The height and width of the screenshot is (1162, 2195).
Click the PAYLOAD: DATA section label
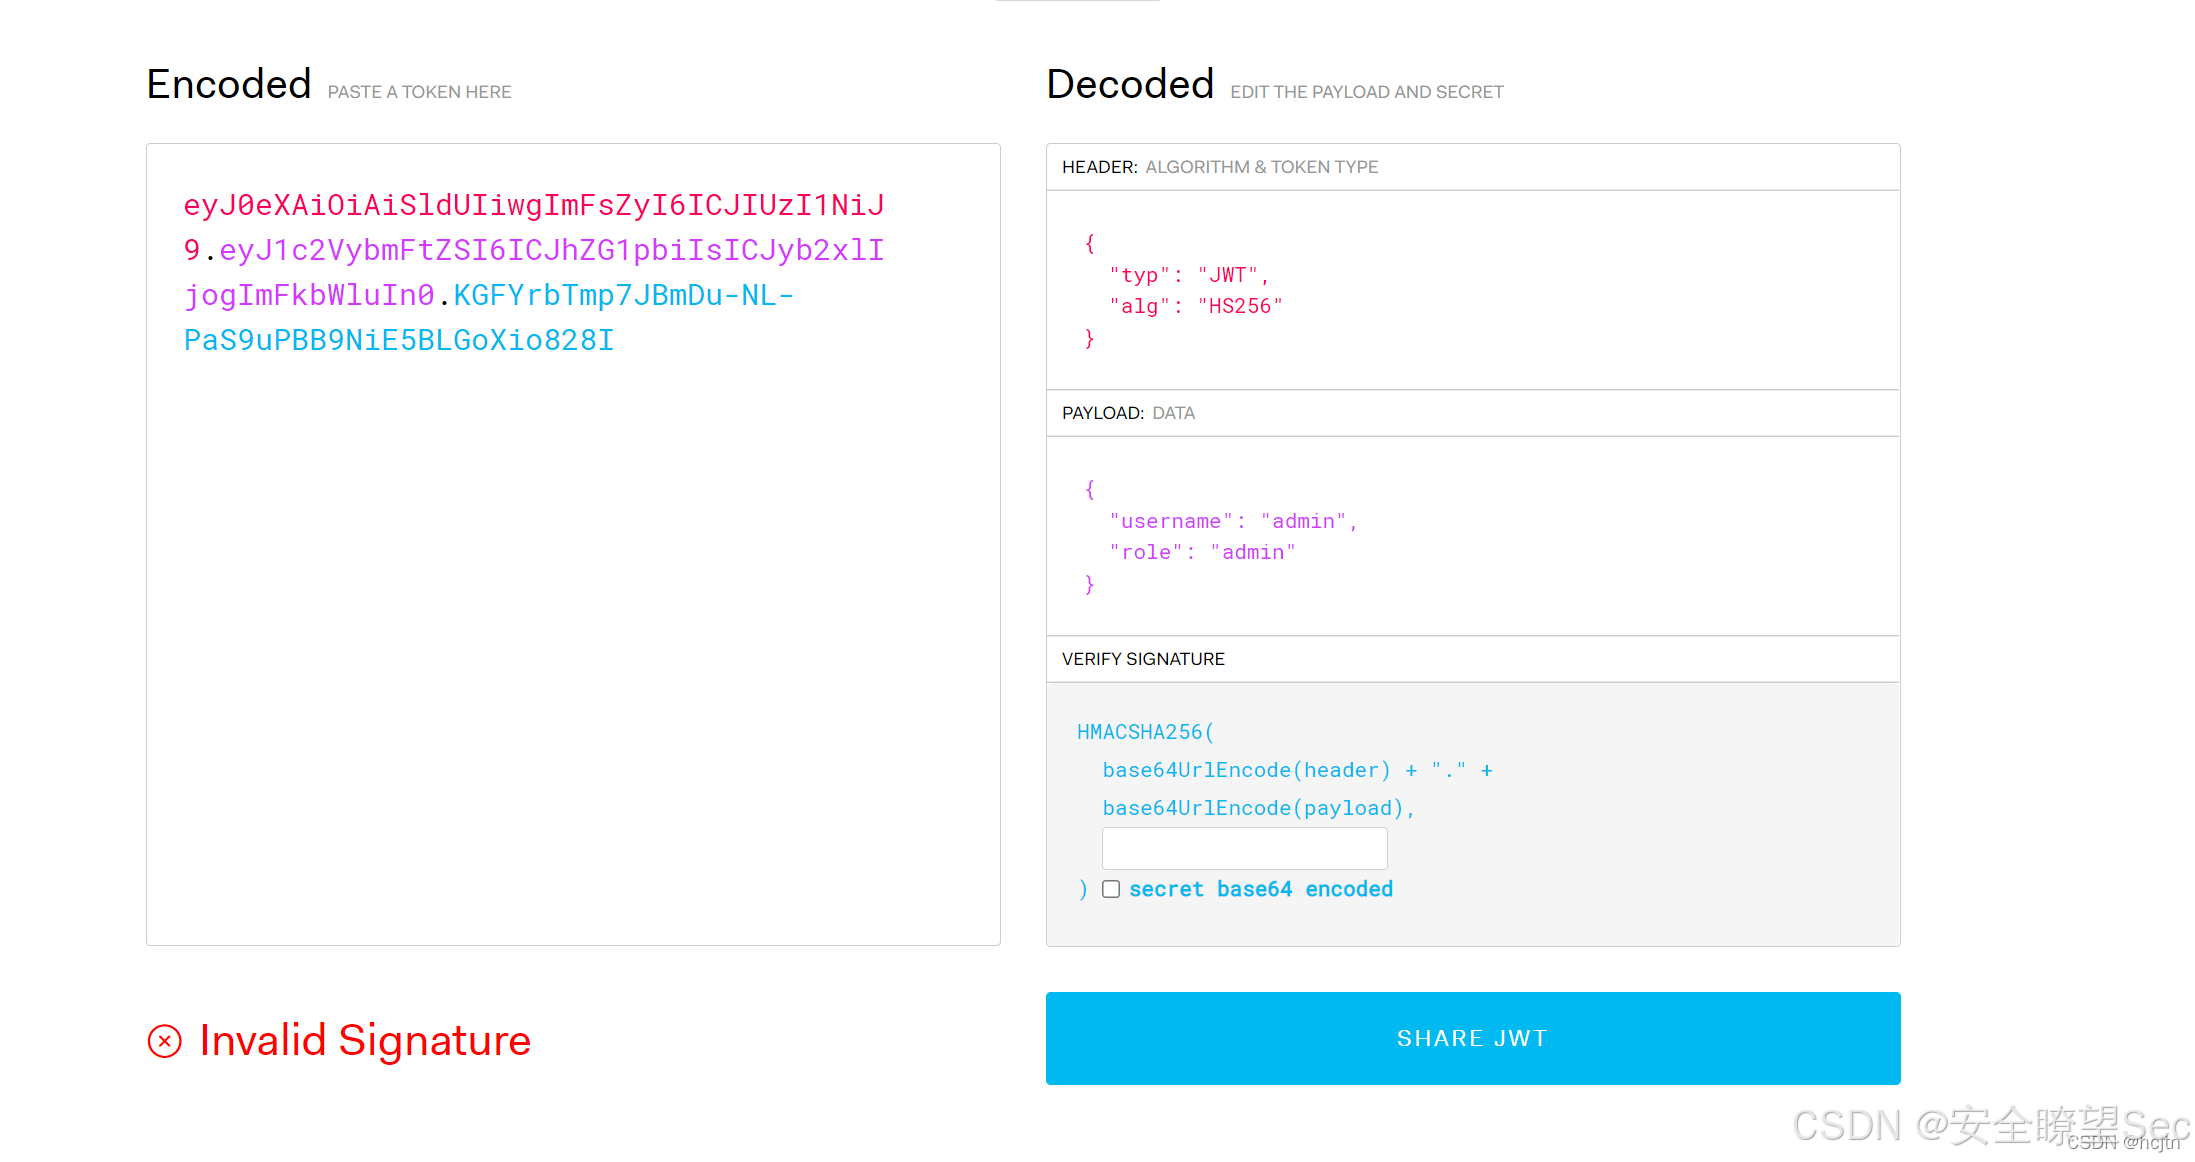(1128, 413)
